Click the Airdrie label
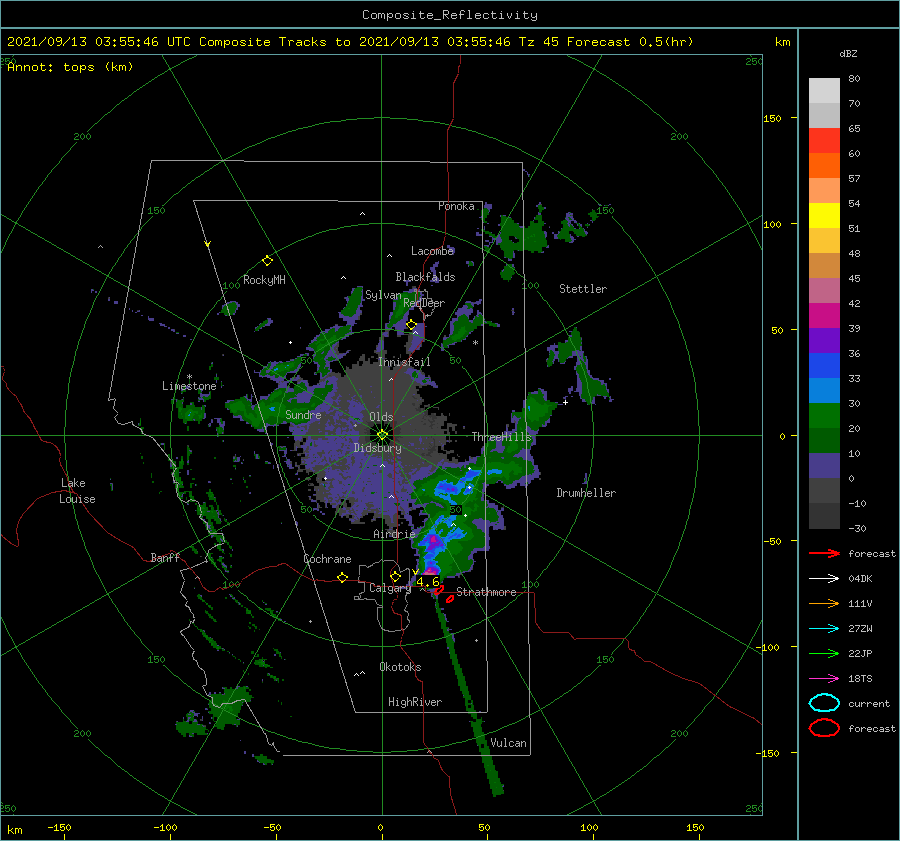This screenshot has height=841, width=900. pos(394,534)
